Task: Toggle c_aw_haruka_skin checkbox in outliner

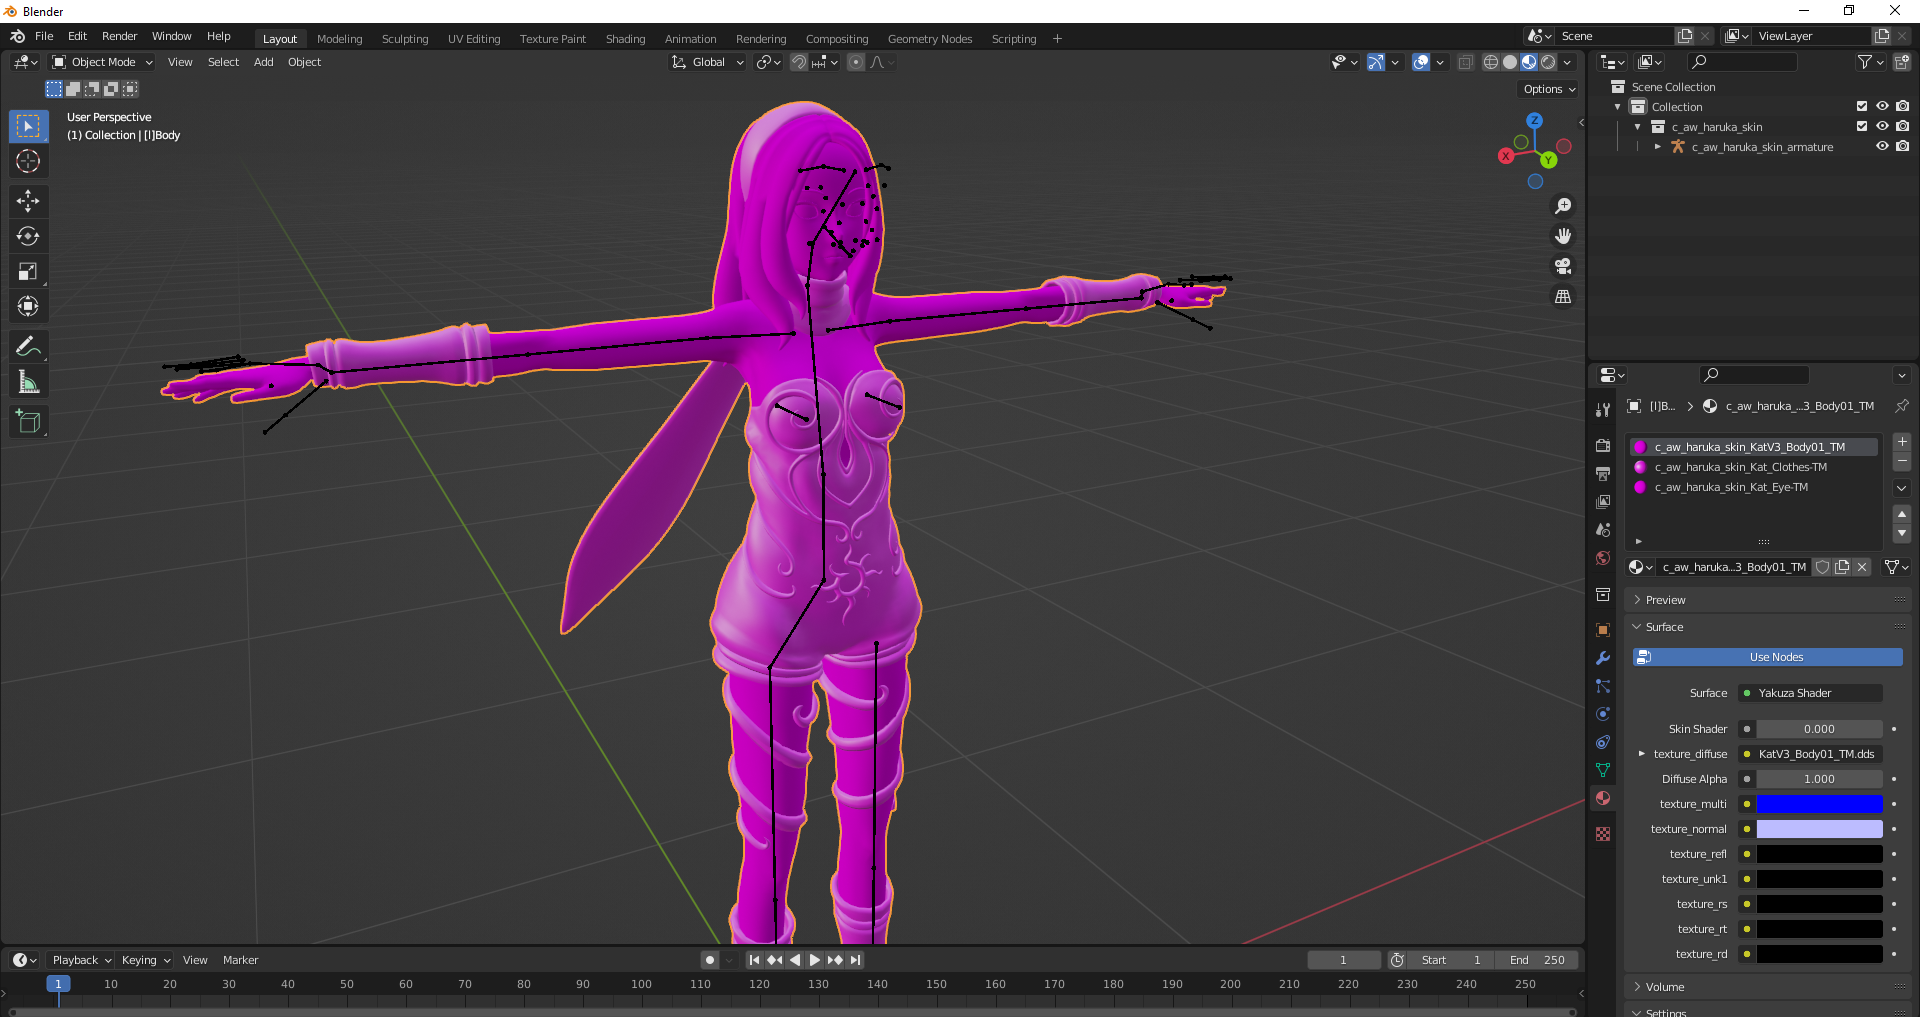Action: [x=1862, y=126]
